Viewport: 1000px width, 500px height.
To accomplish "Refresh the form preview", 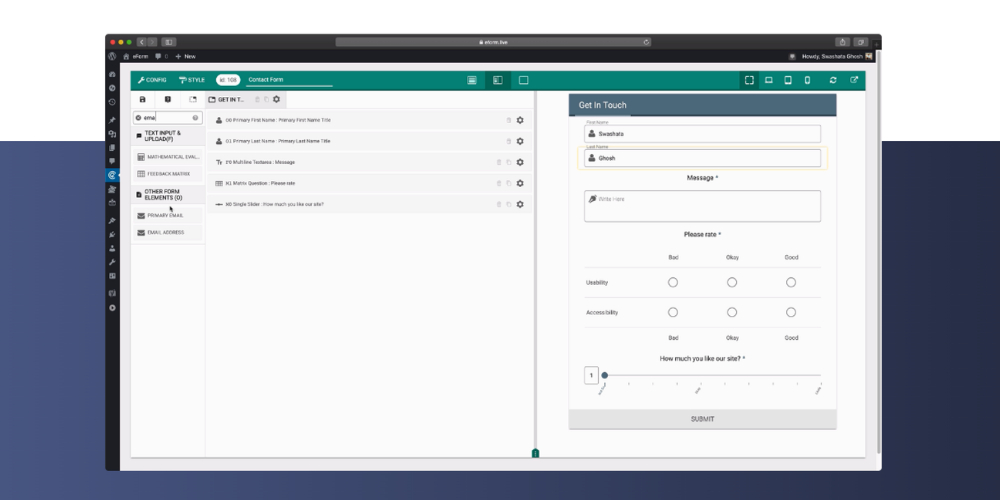I will [x=833, y=80].
